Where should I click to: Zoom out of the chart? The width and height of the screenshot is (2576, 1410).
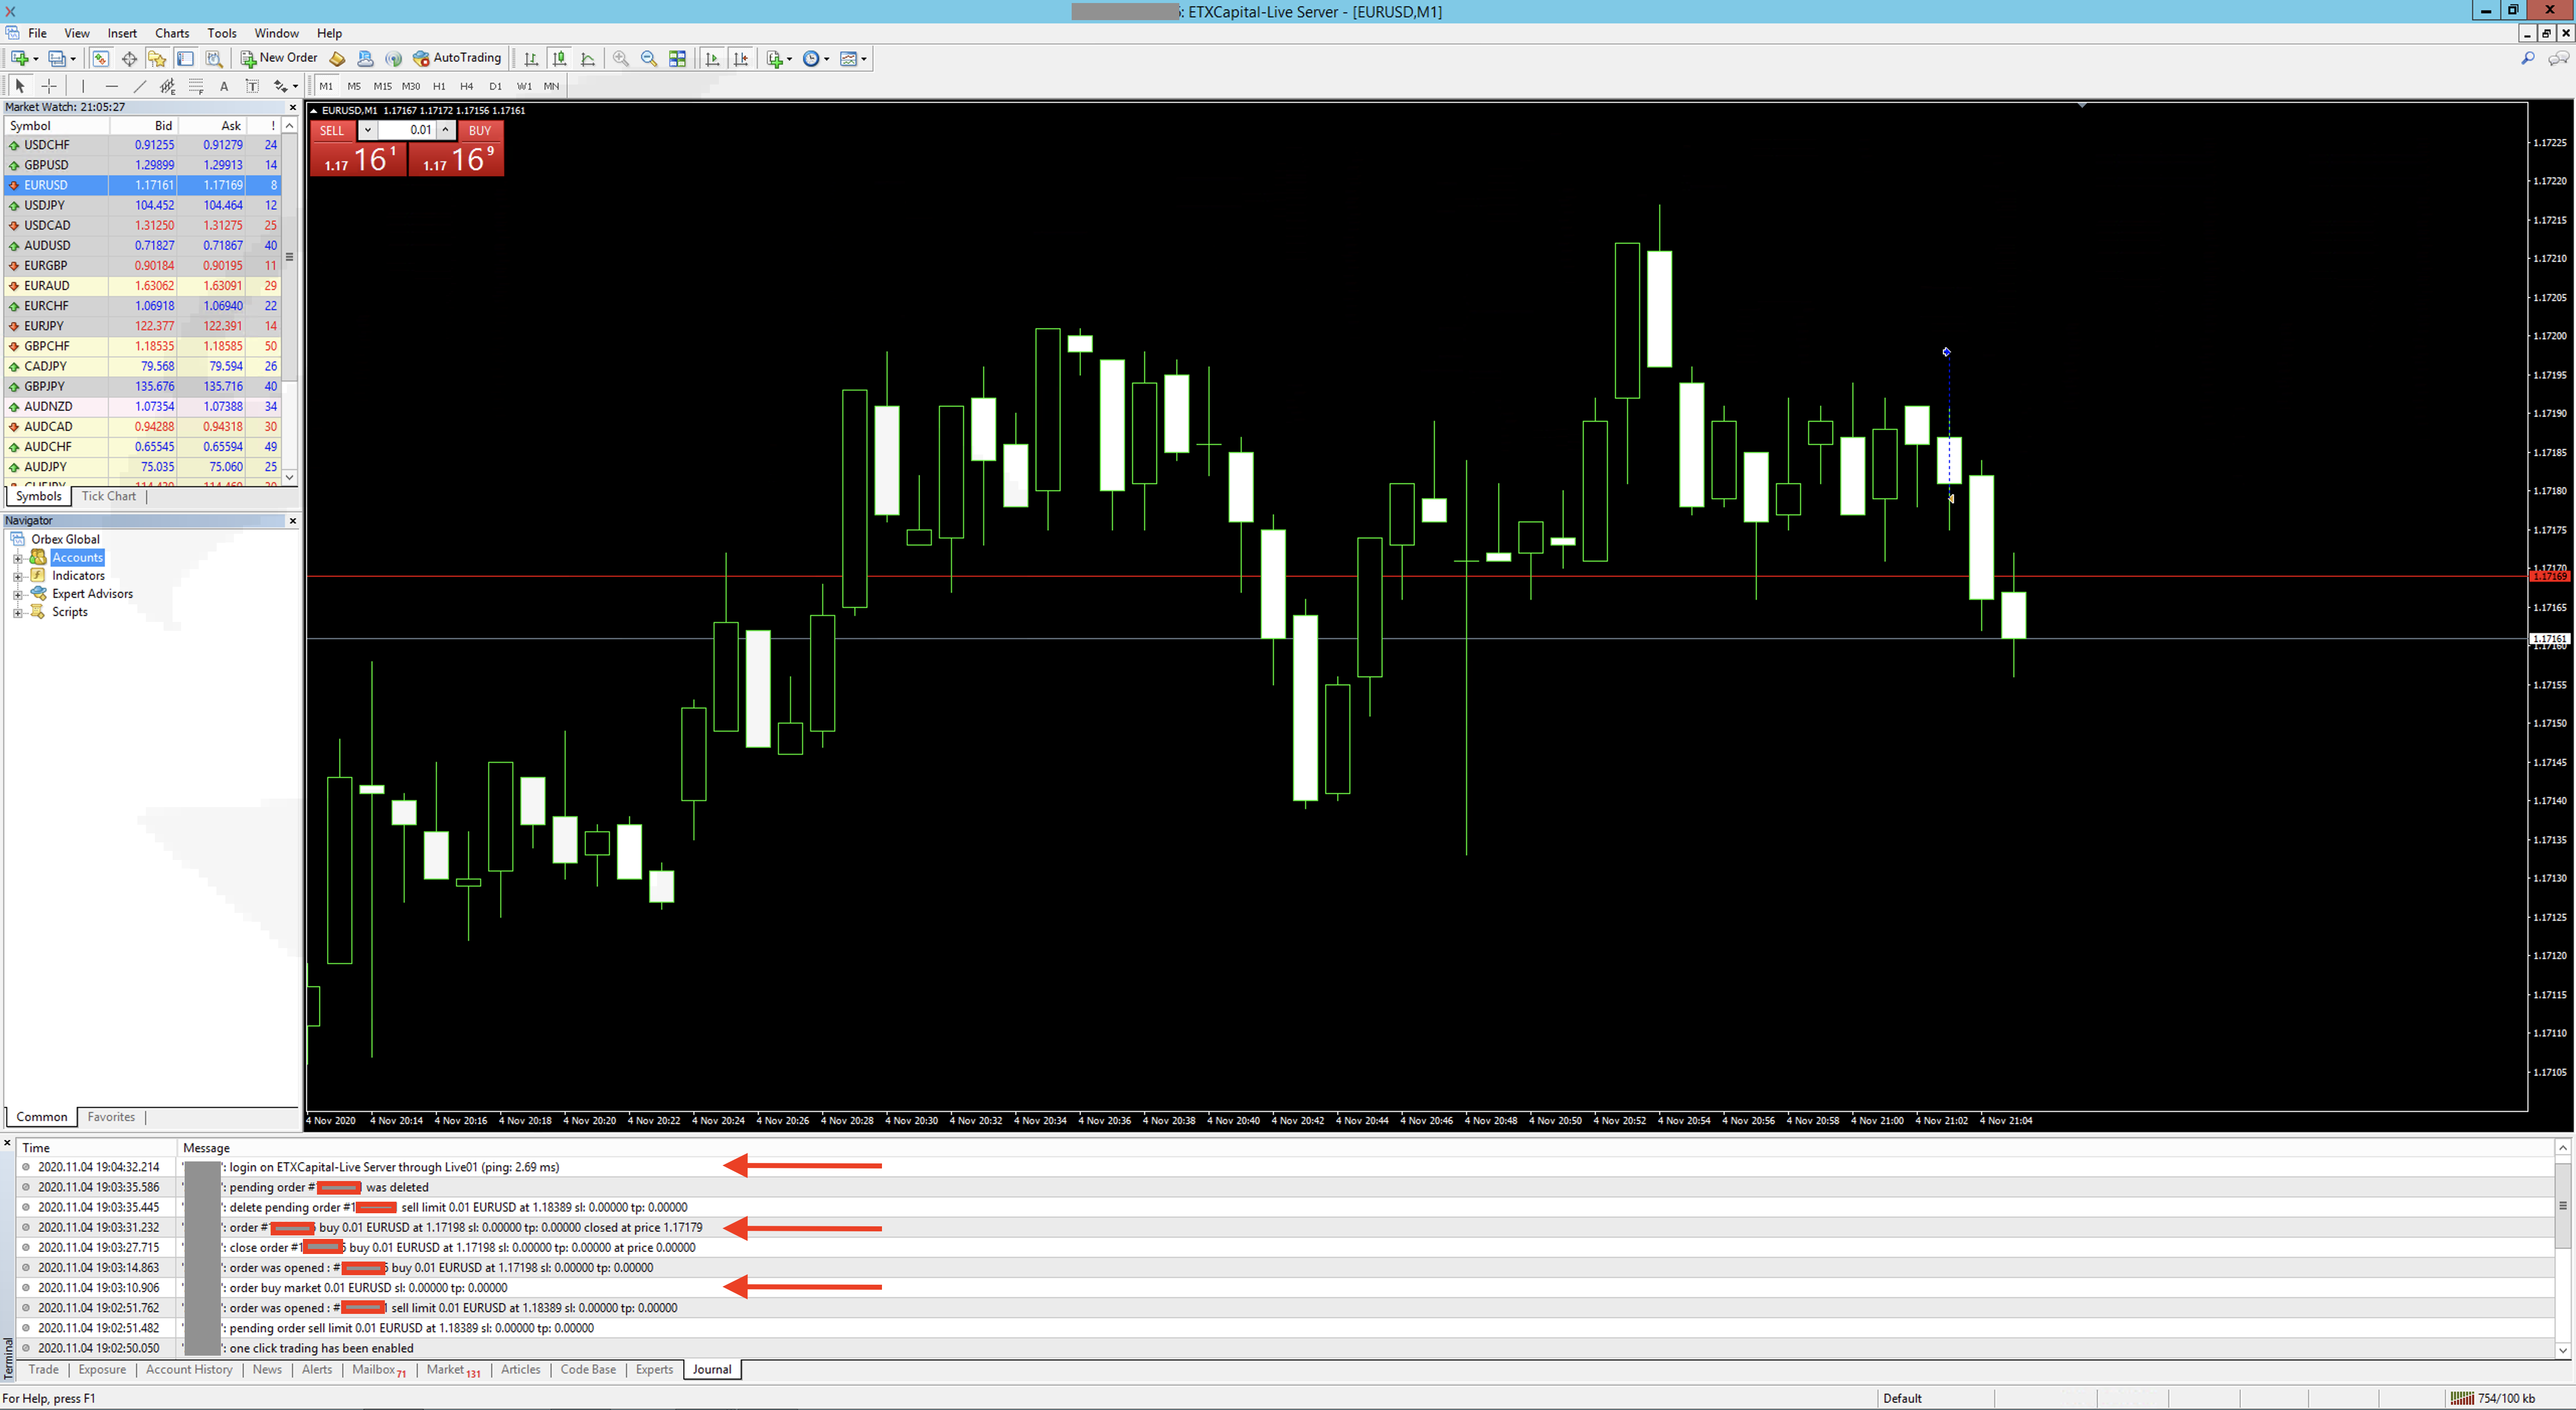click(649, 59)
